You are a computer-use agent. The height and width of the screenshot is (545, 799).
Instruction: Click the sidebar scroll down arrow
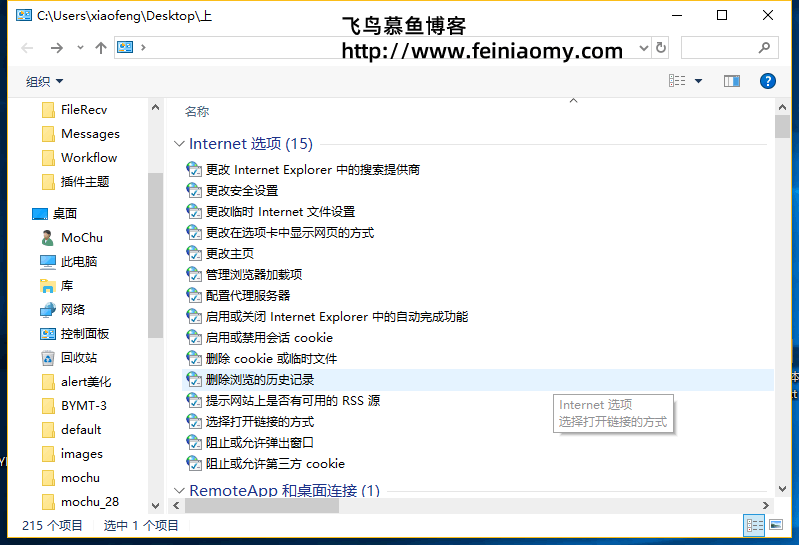click(155, 506)
